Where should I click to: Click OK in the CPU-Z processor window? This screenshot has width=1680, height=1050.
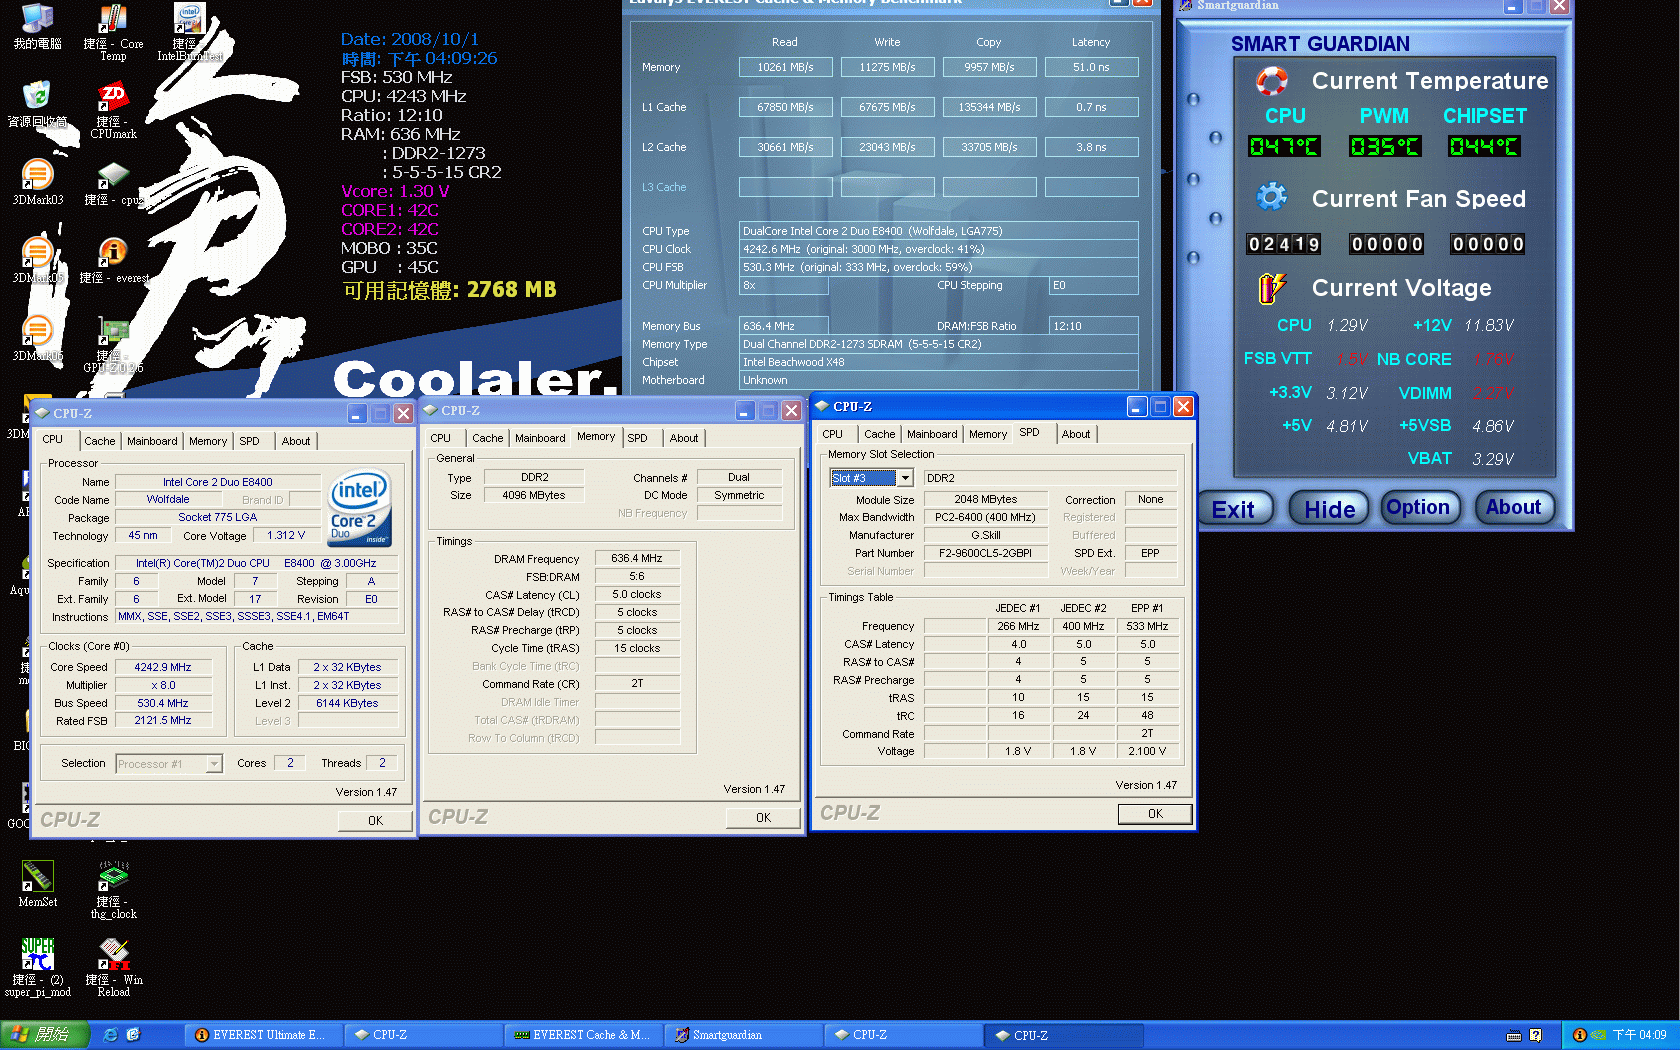click(x=375, y=820)
